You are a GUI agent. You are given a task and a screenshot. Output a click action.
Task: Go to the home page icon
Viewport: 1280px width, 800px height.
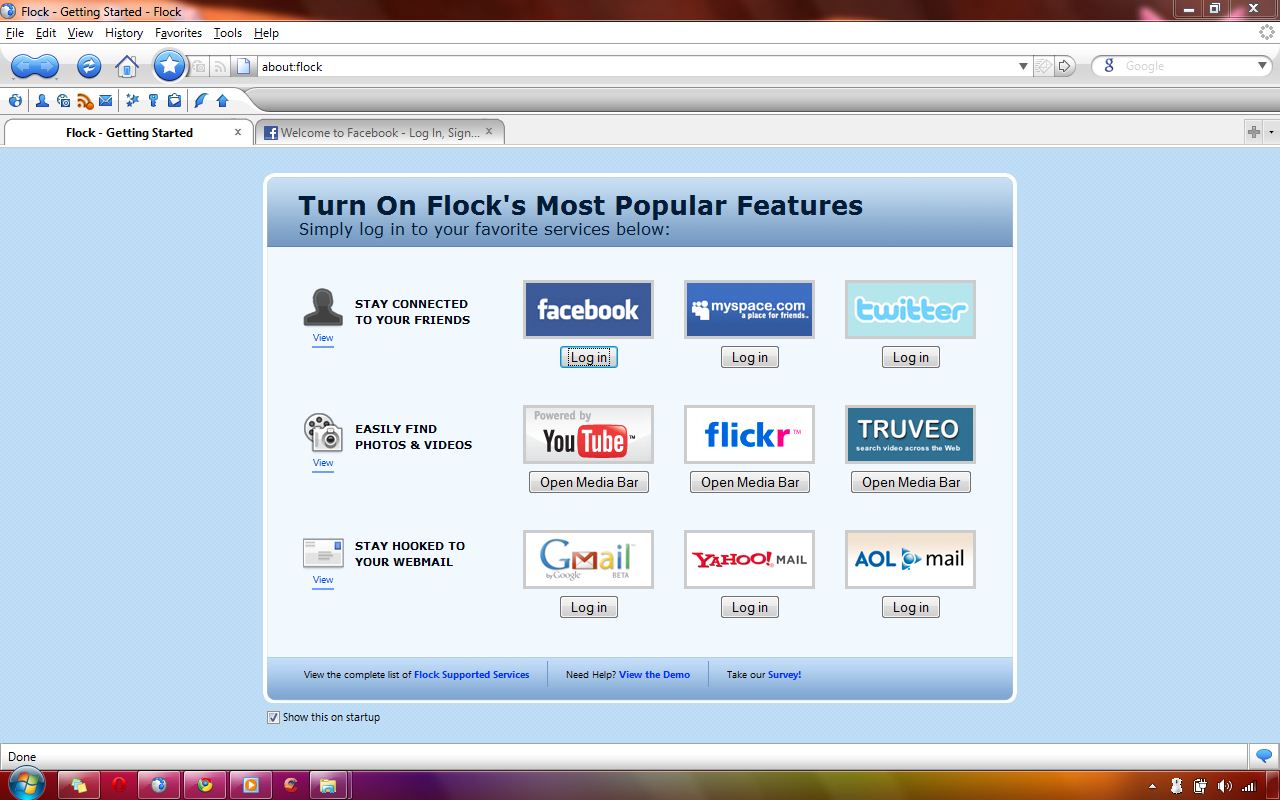(x=127, y=67)
